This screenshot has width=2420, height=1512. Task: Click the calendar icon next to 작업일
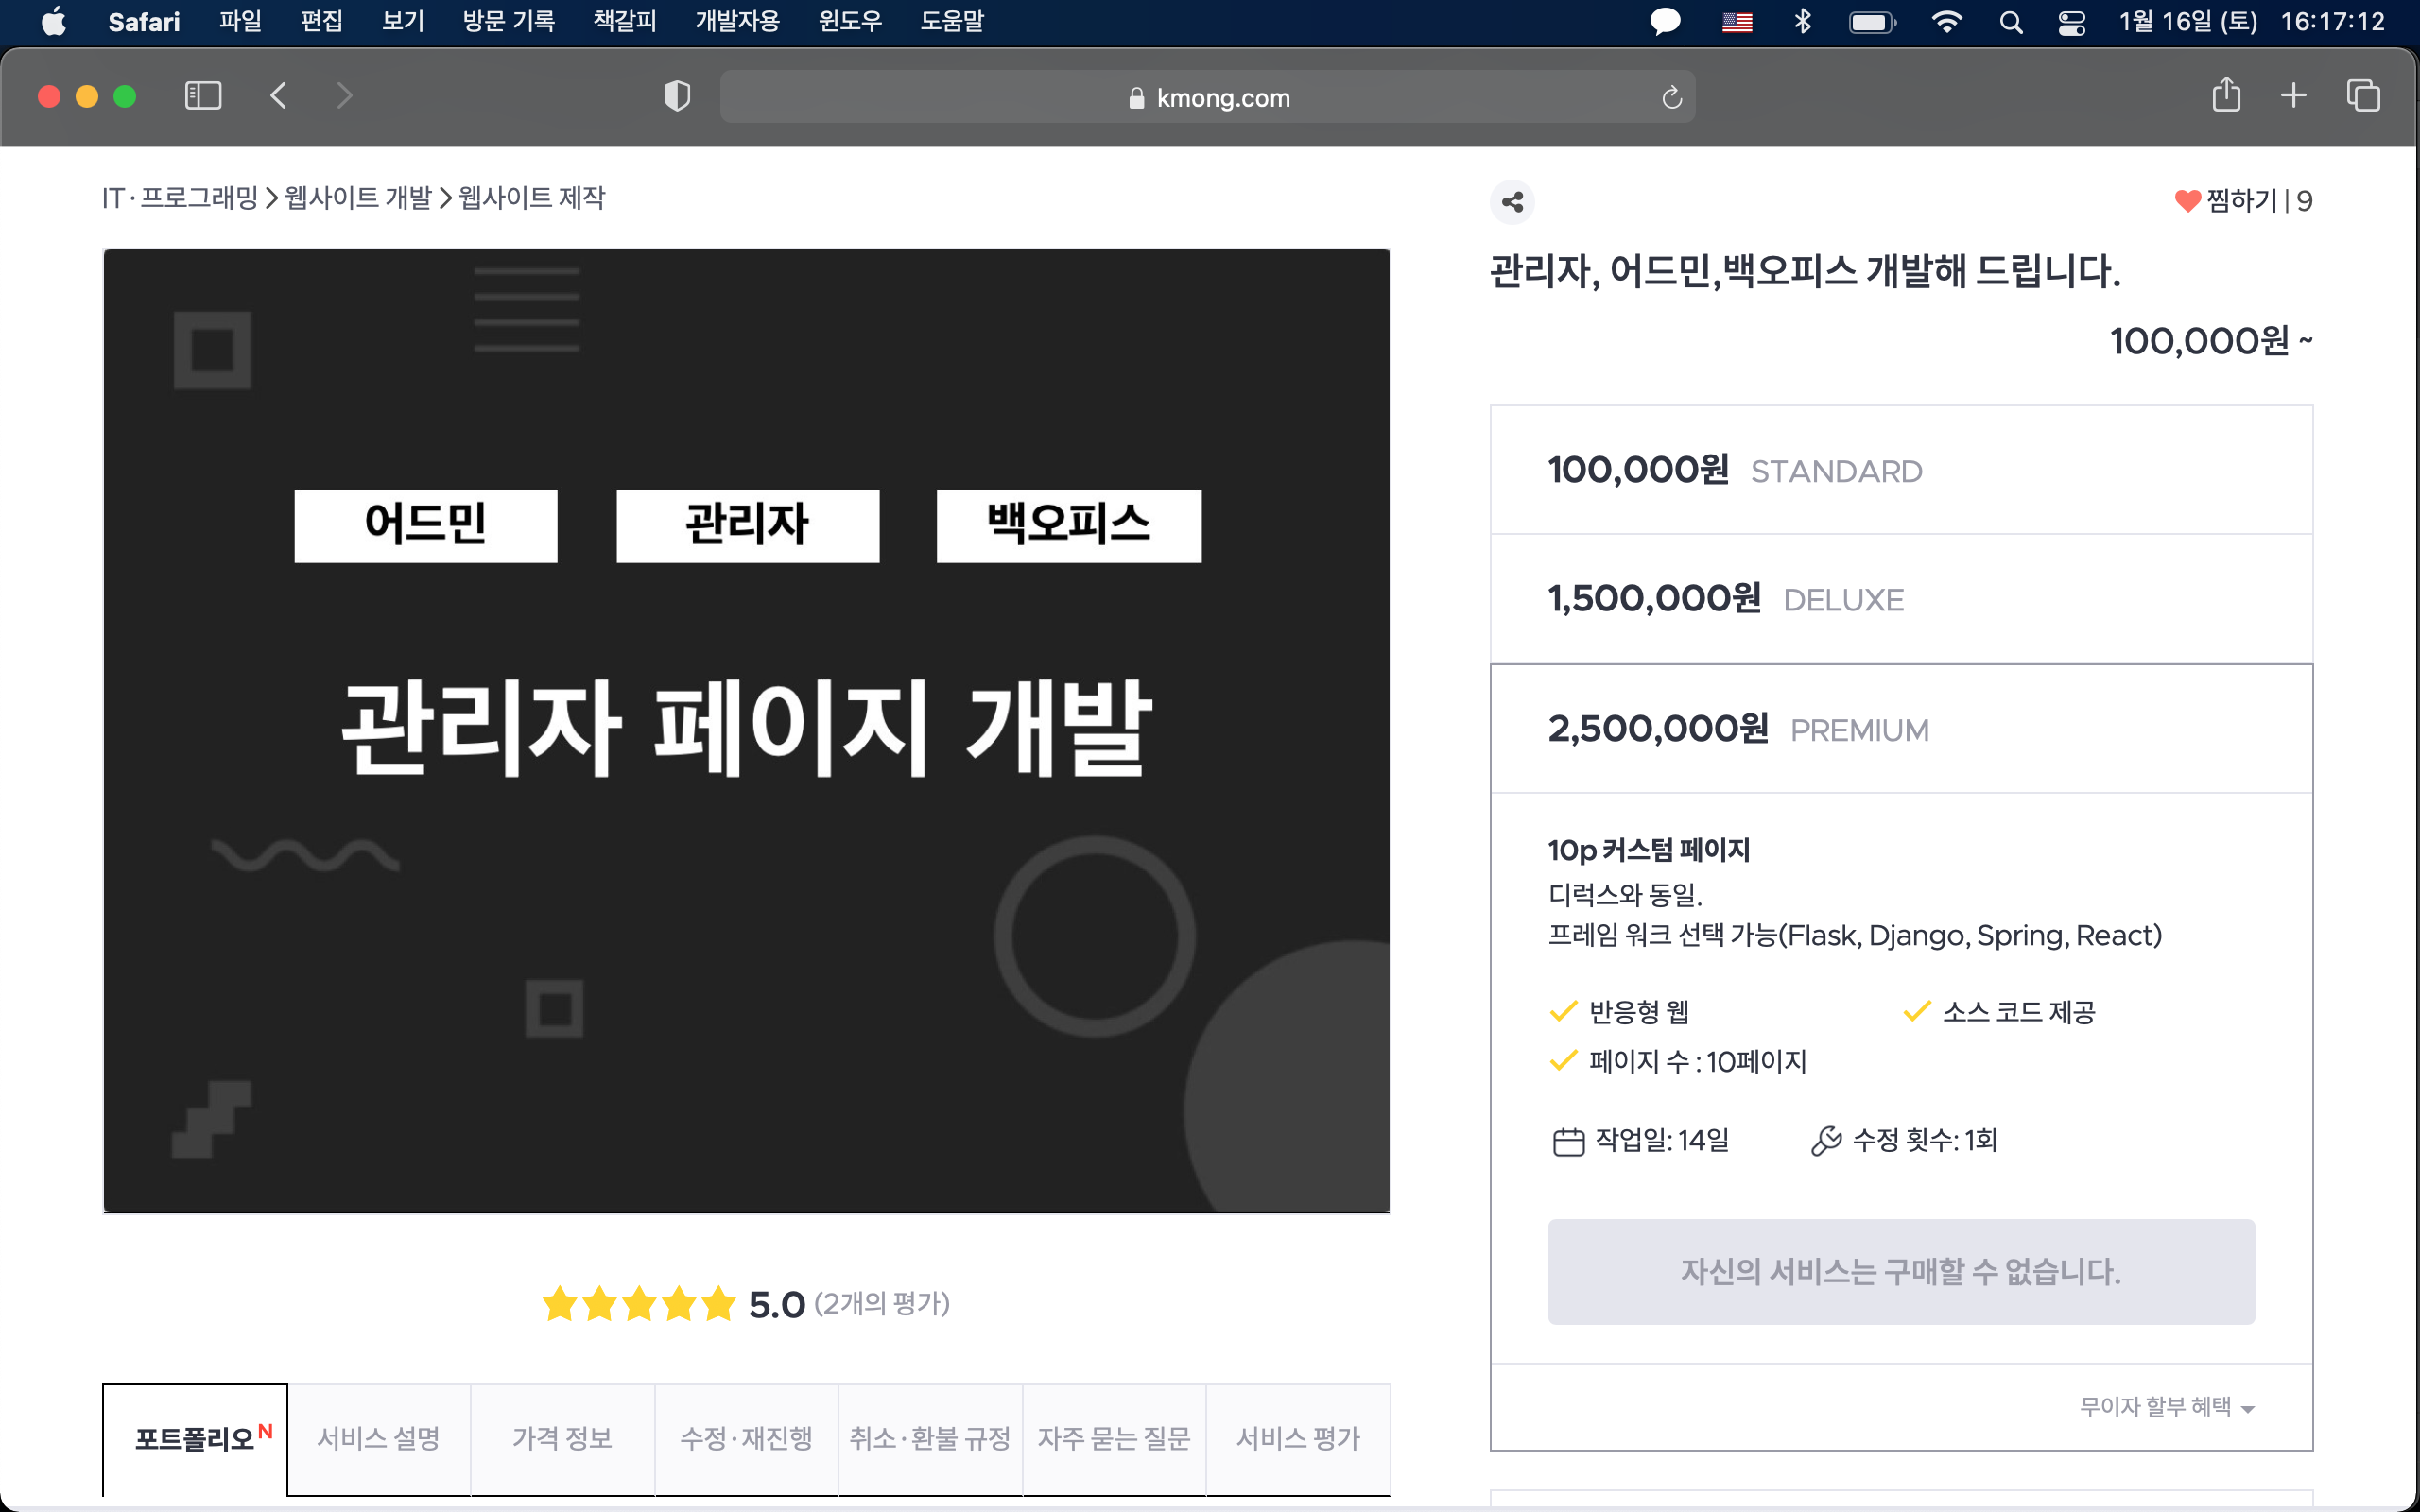pos(1568,1141)
